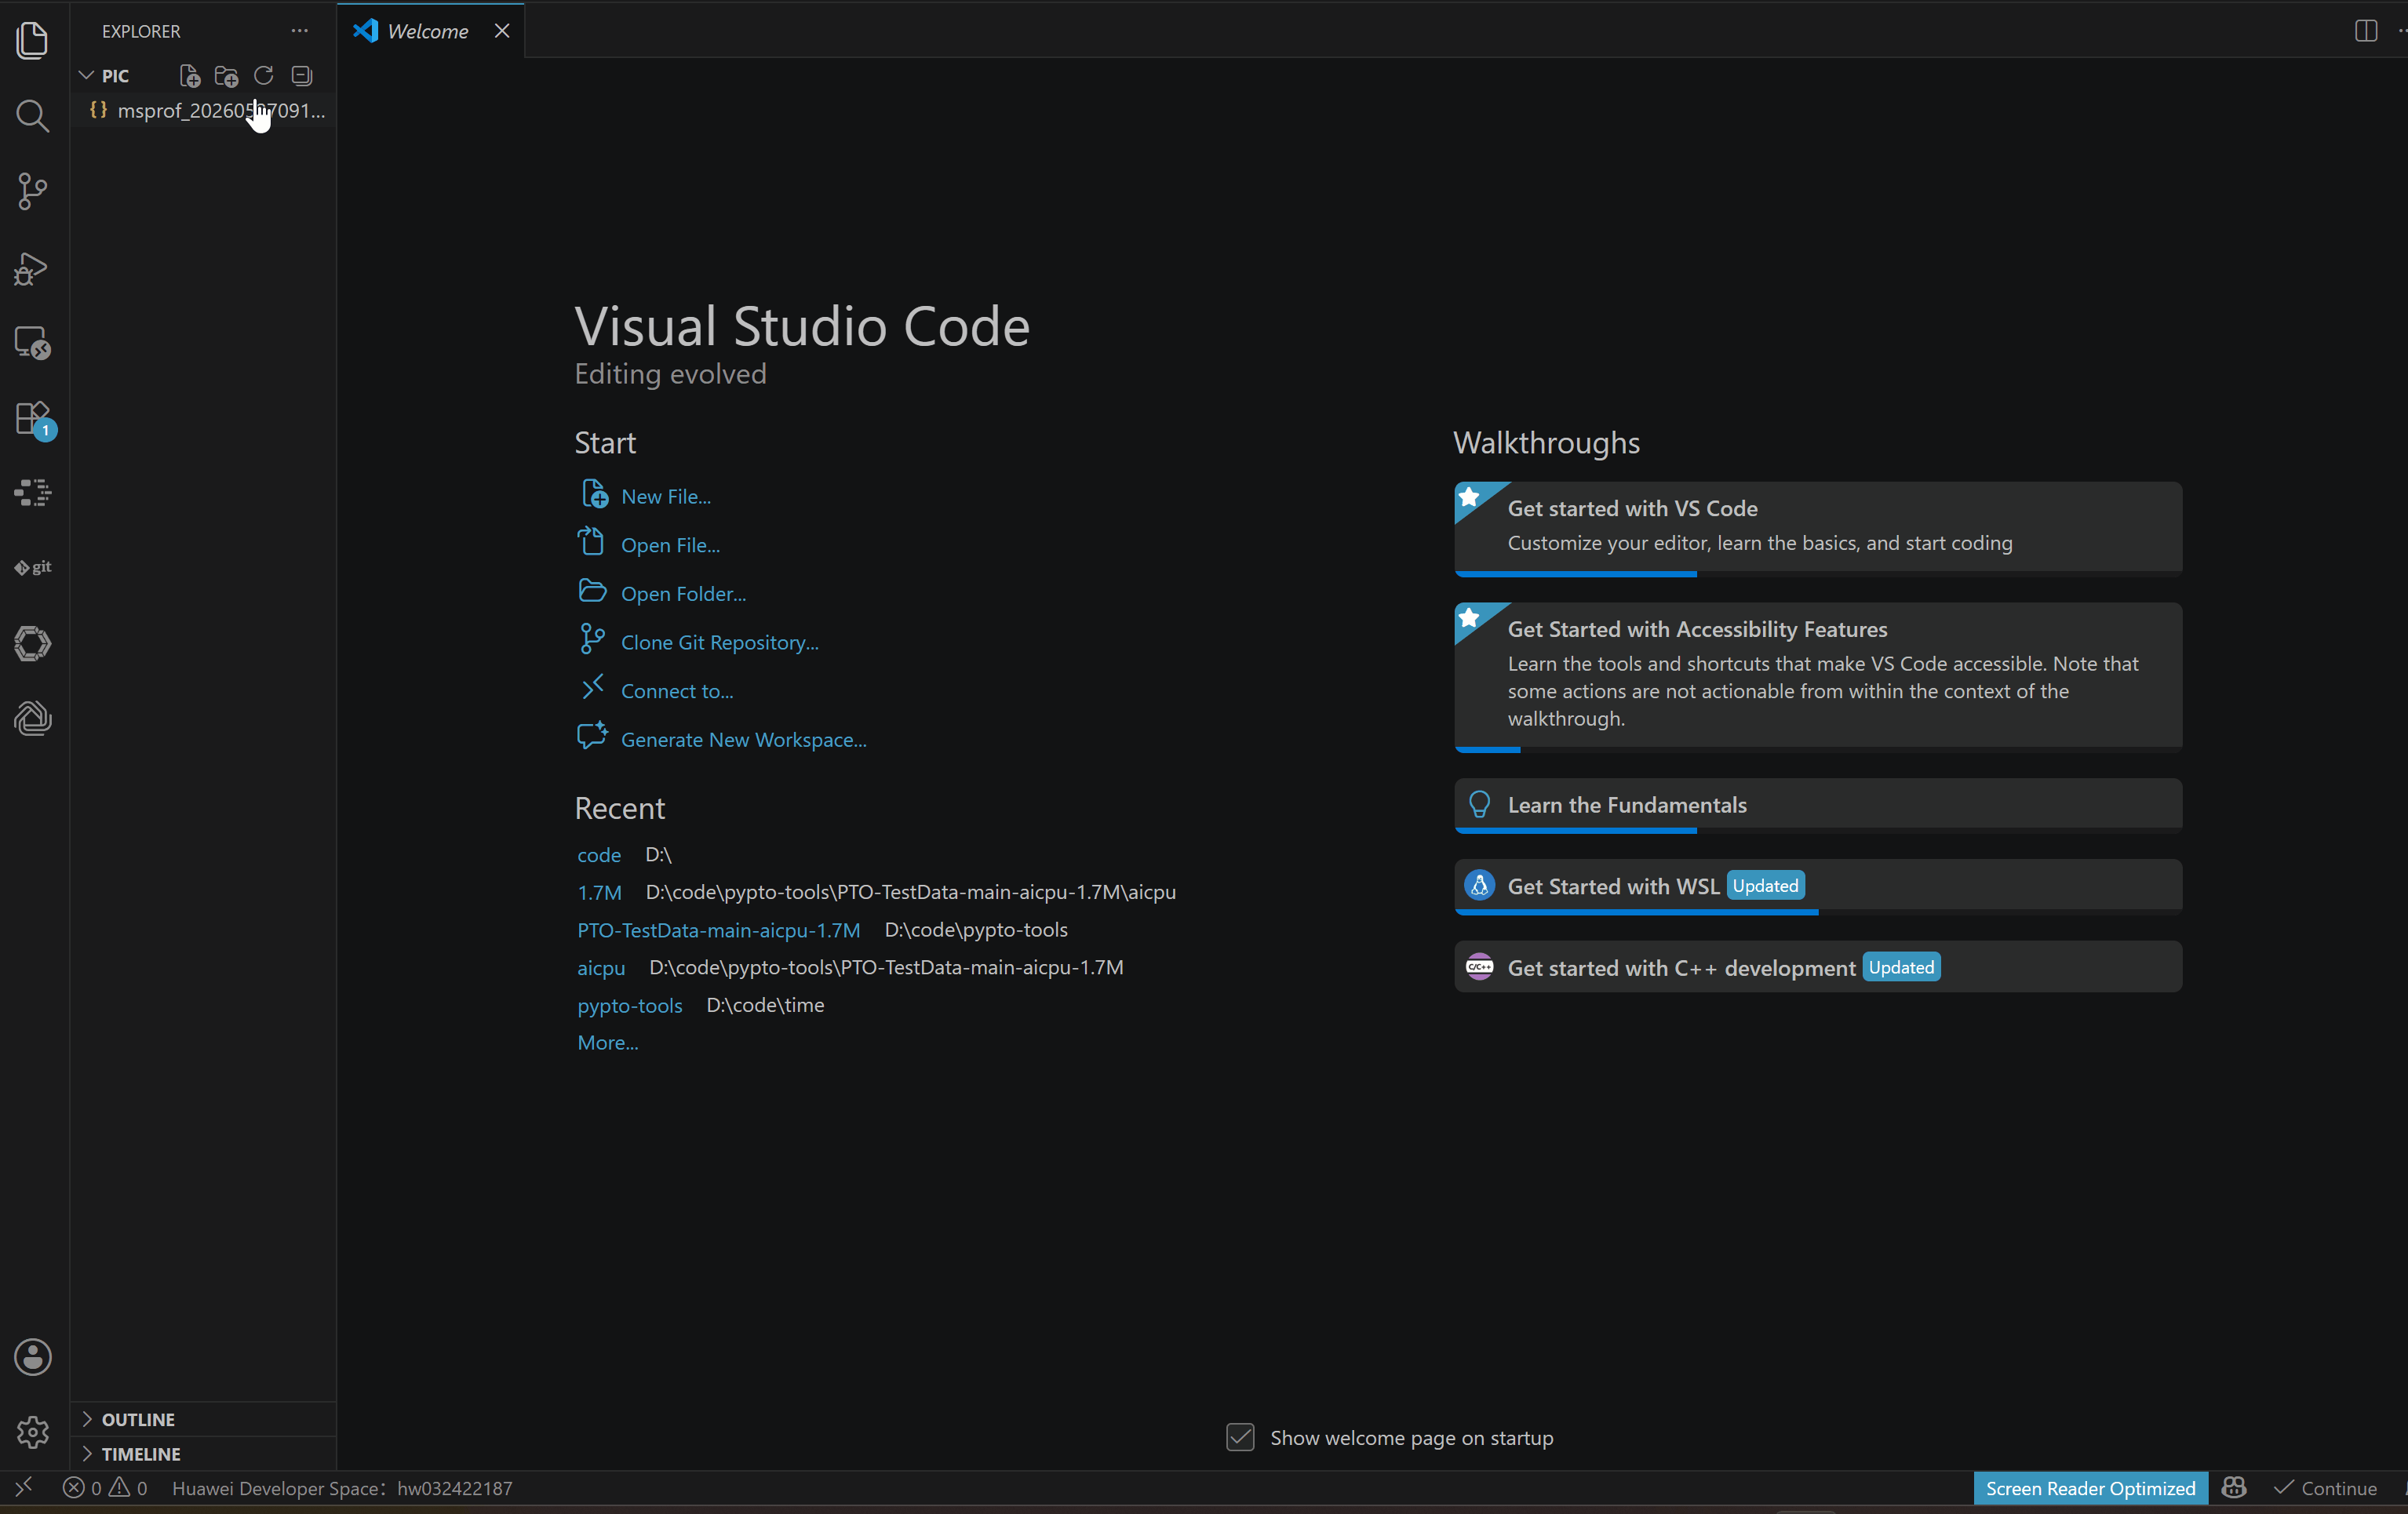2408x1514 pixels.
Task: Open the Run and Debug view
Action: pyautogui.click(x=33, y=268)
